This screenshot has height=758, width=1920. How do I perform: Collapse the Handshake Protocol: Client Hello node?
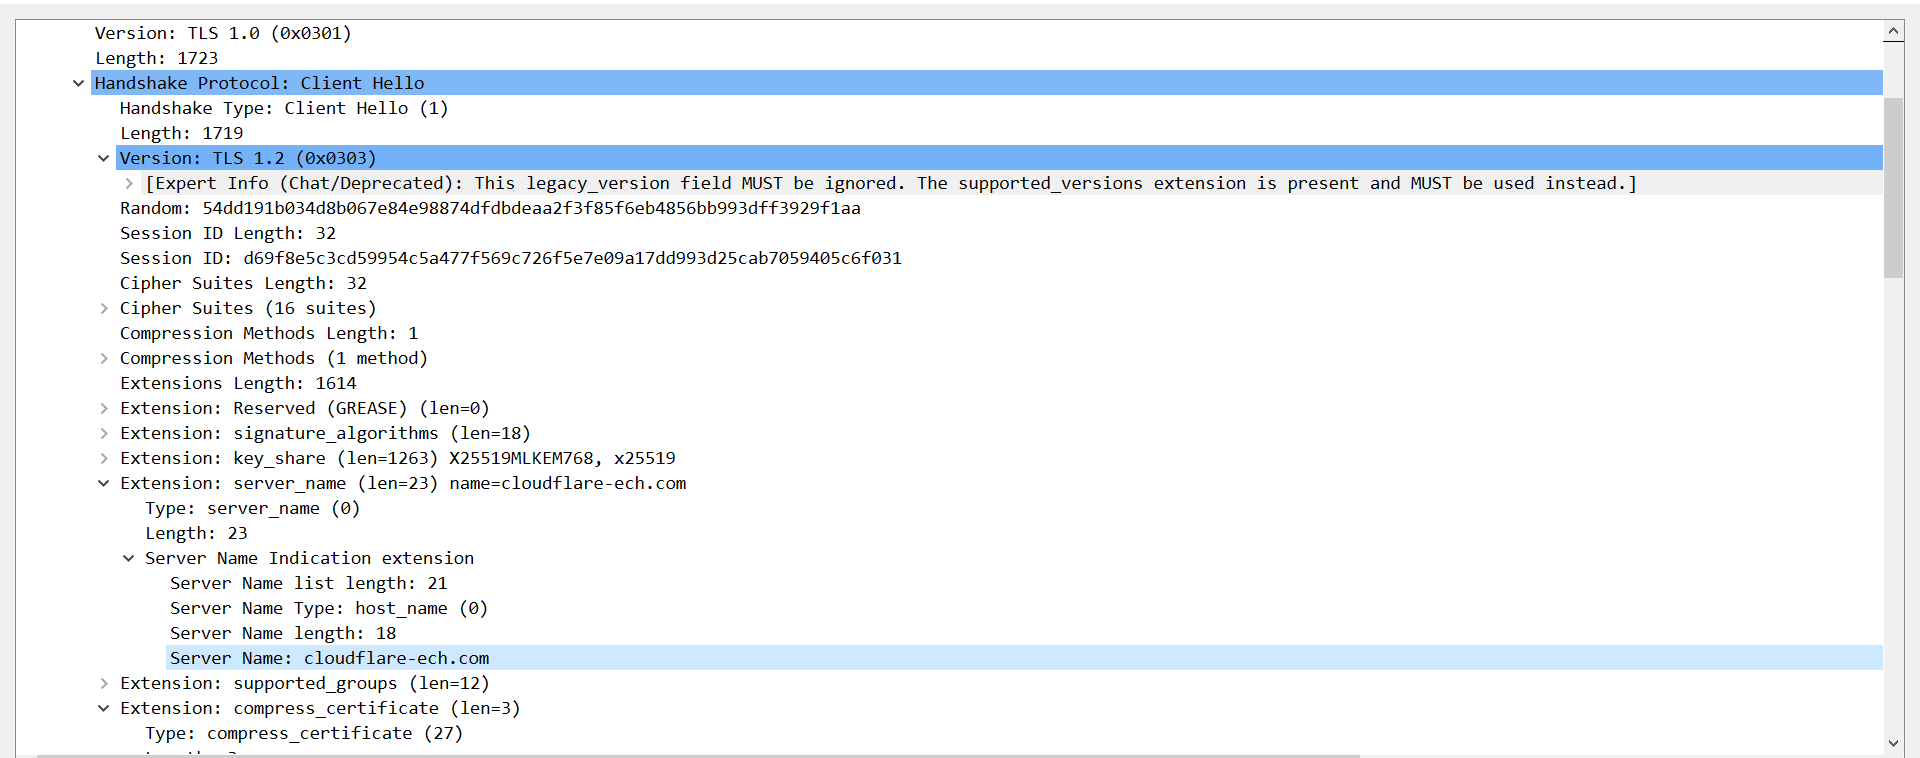coord(78,83)
